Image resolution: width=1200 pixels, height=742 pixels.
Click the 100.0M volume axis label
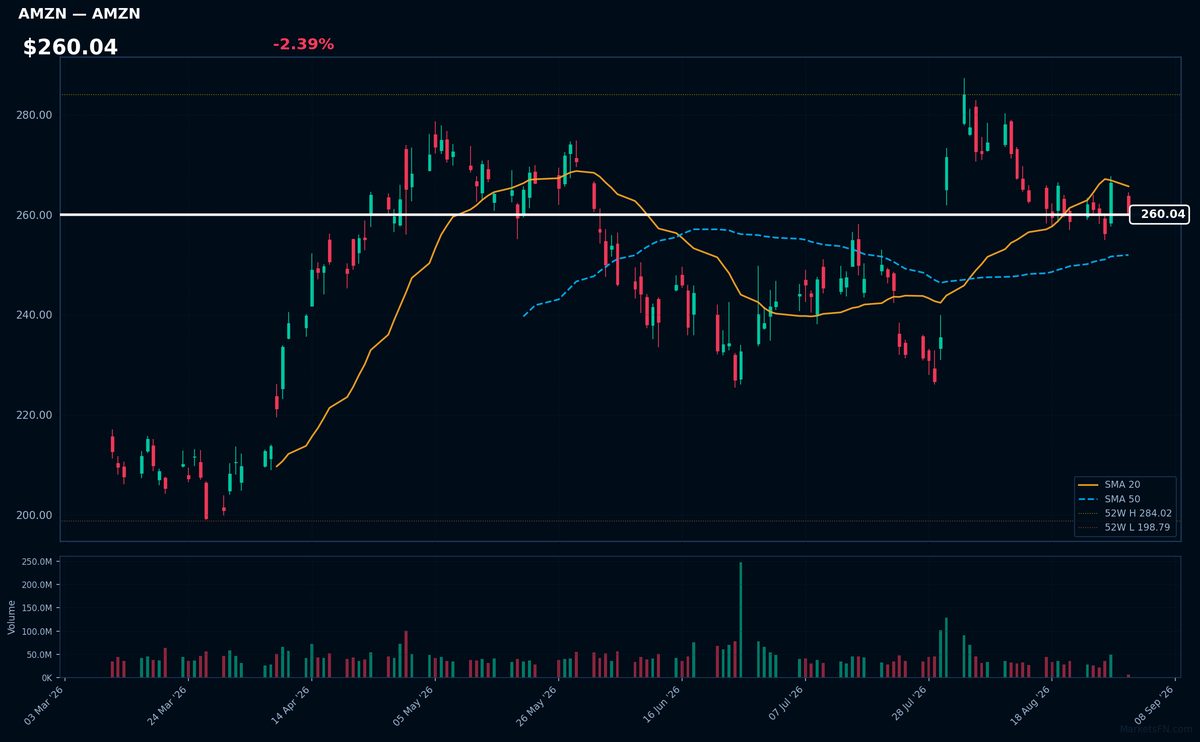pos(36,632)
